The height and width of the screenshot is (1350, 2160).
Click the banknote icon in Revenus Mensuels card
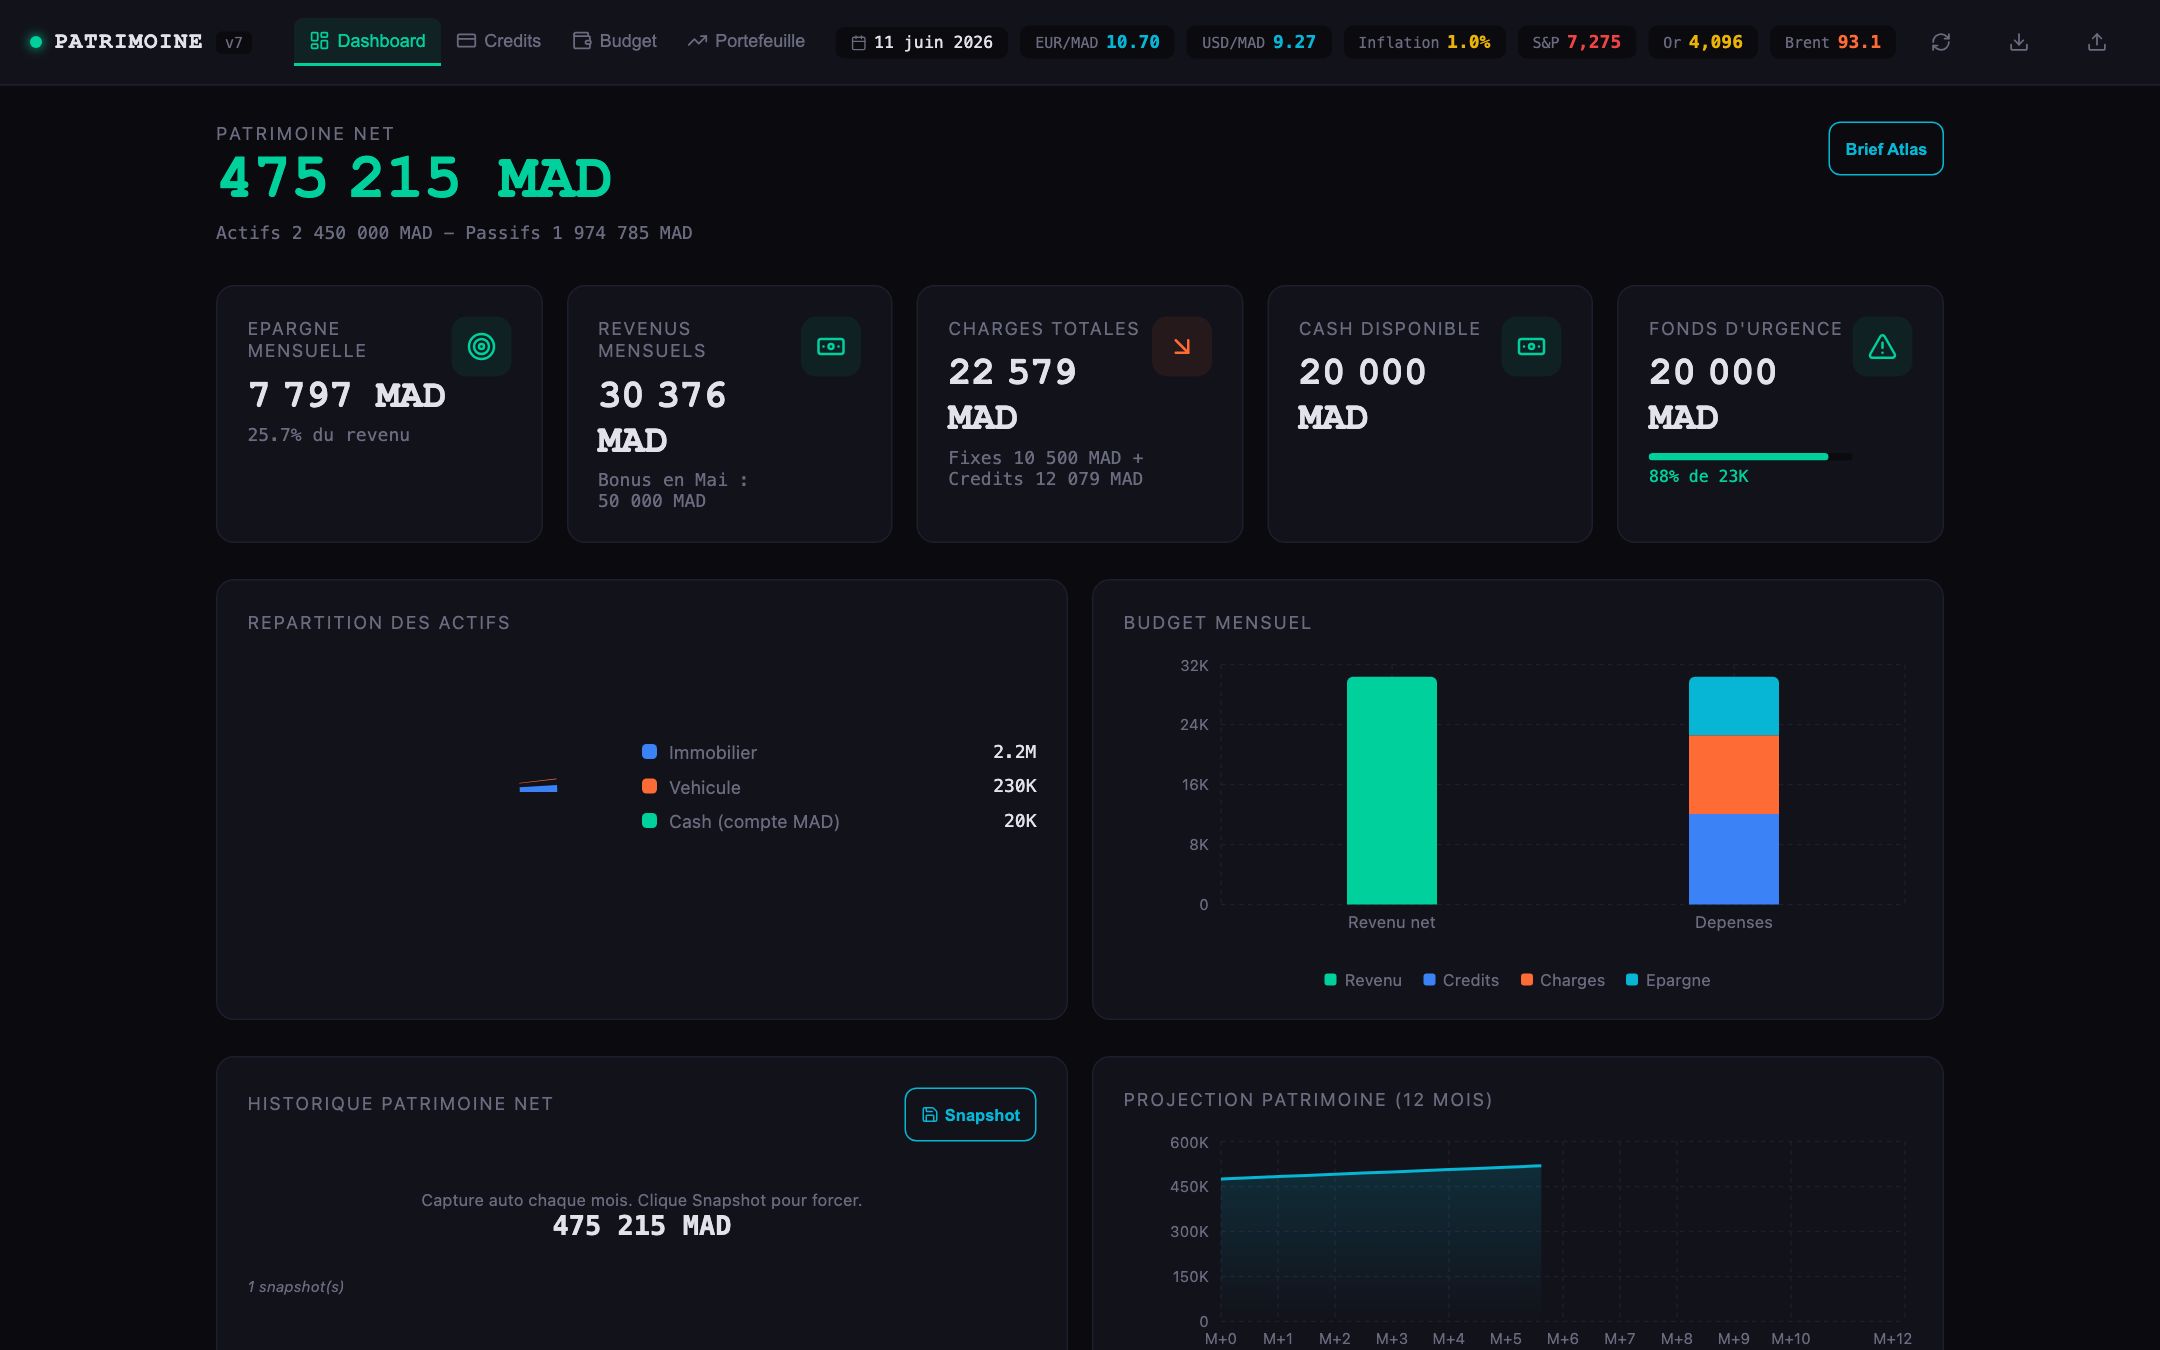point(831,346)
